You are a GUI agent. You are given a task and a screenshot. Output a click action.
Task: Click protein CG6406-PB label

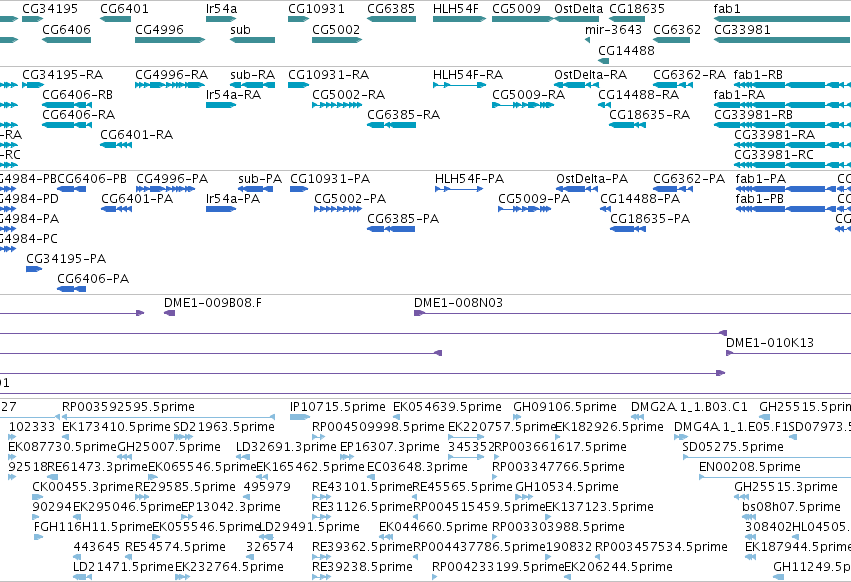coord(92,179)
